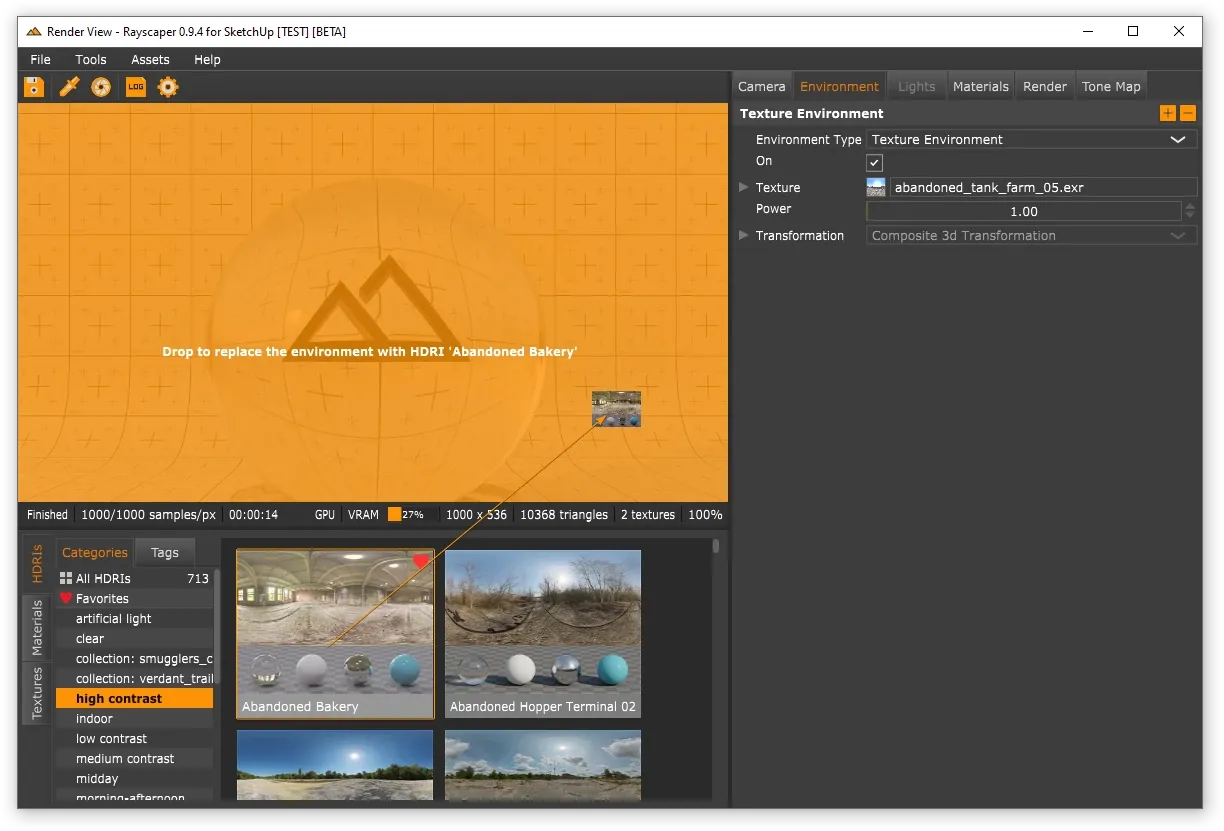Open the Tools menu
This screenshot has width=1224, height=831.
(90, 60)
